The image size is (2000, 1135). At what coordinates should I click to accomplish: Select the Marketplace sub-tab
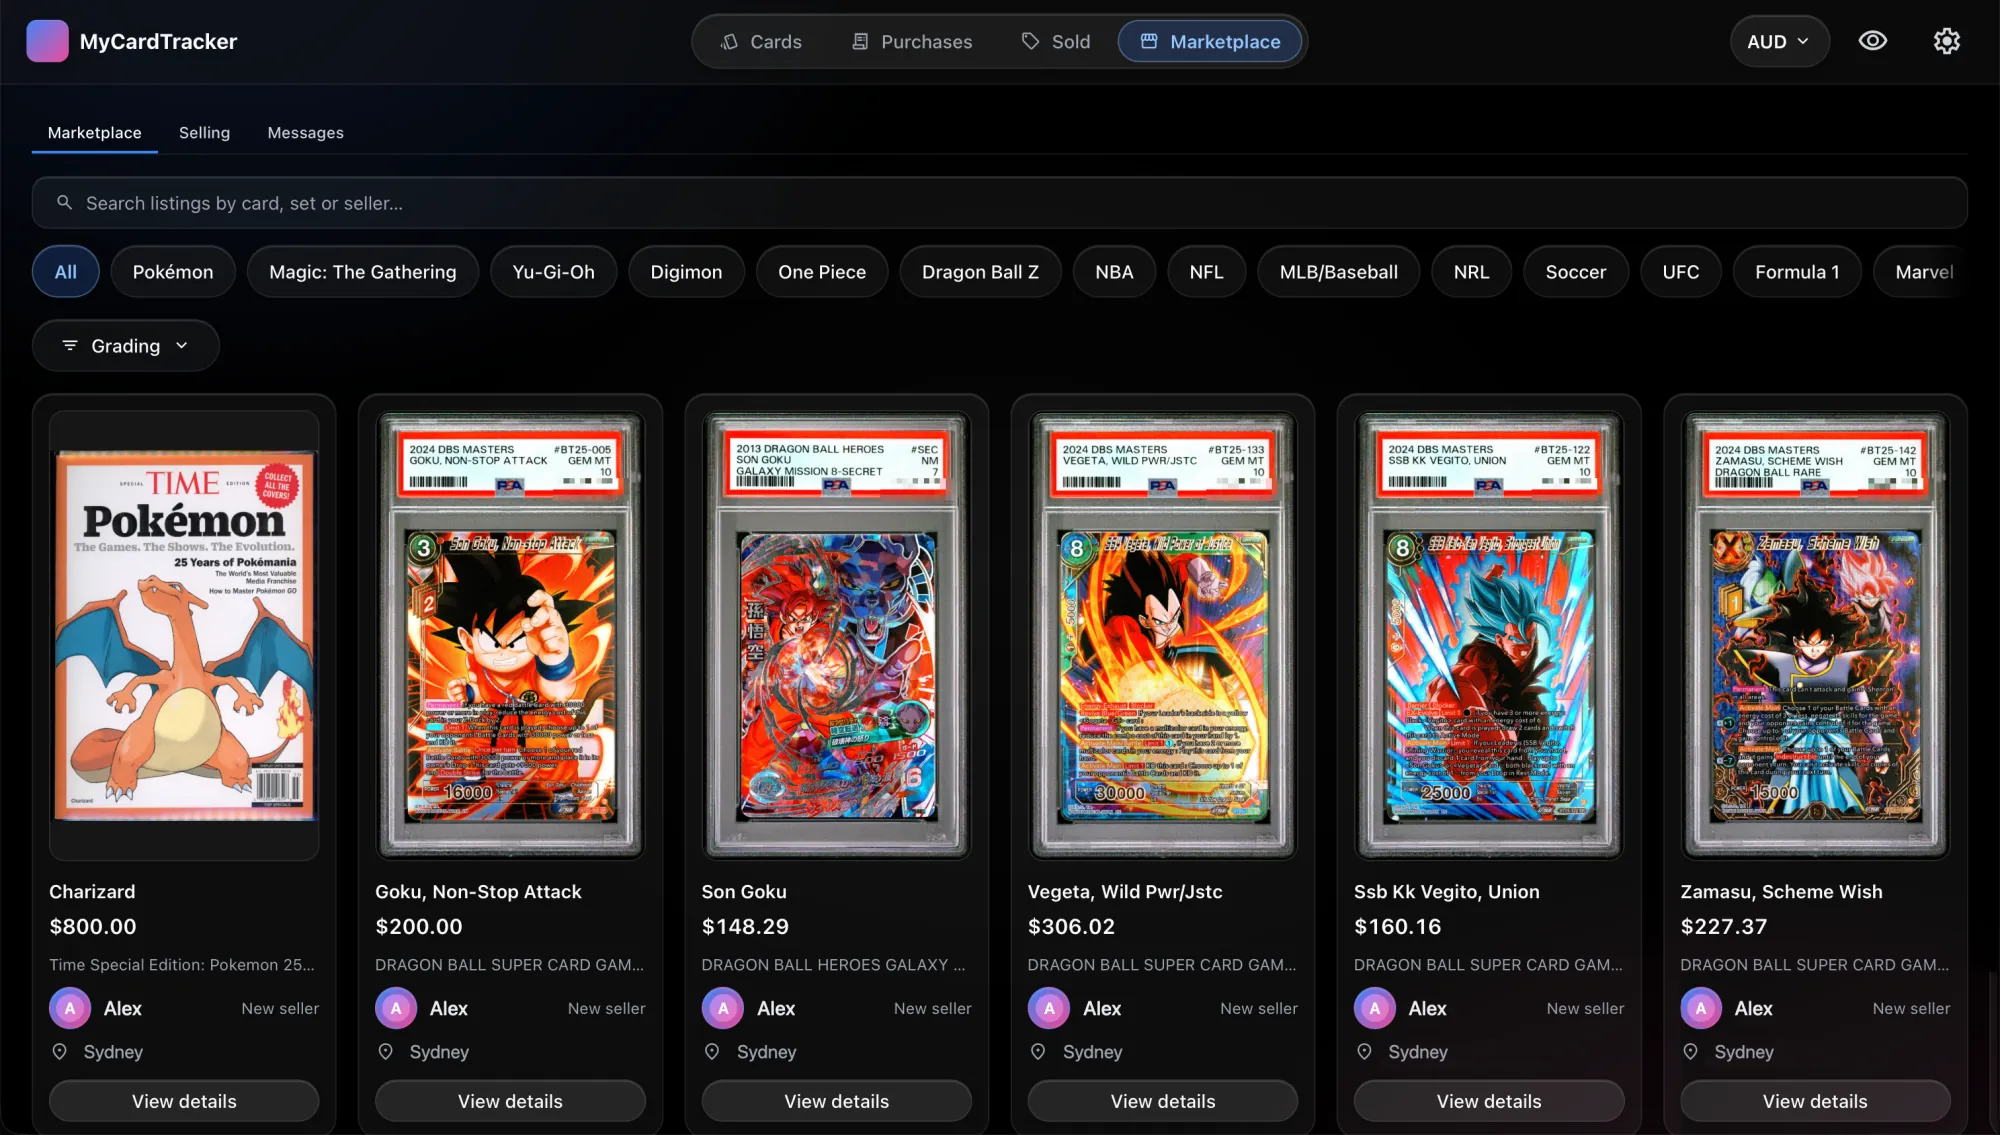(x=94, y=133)
